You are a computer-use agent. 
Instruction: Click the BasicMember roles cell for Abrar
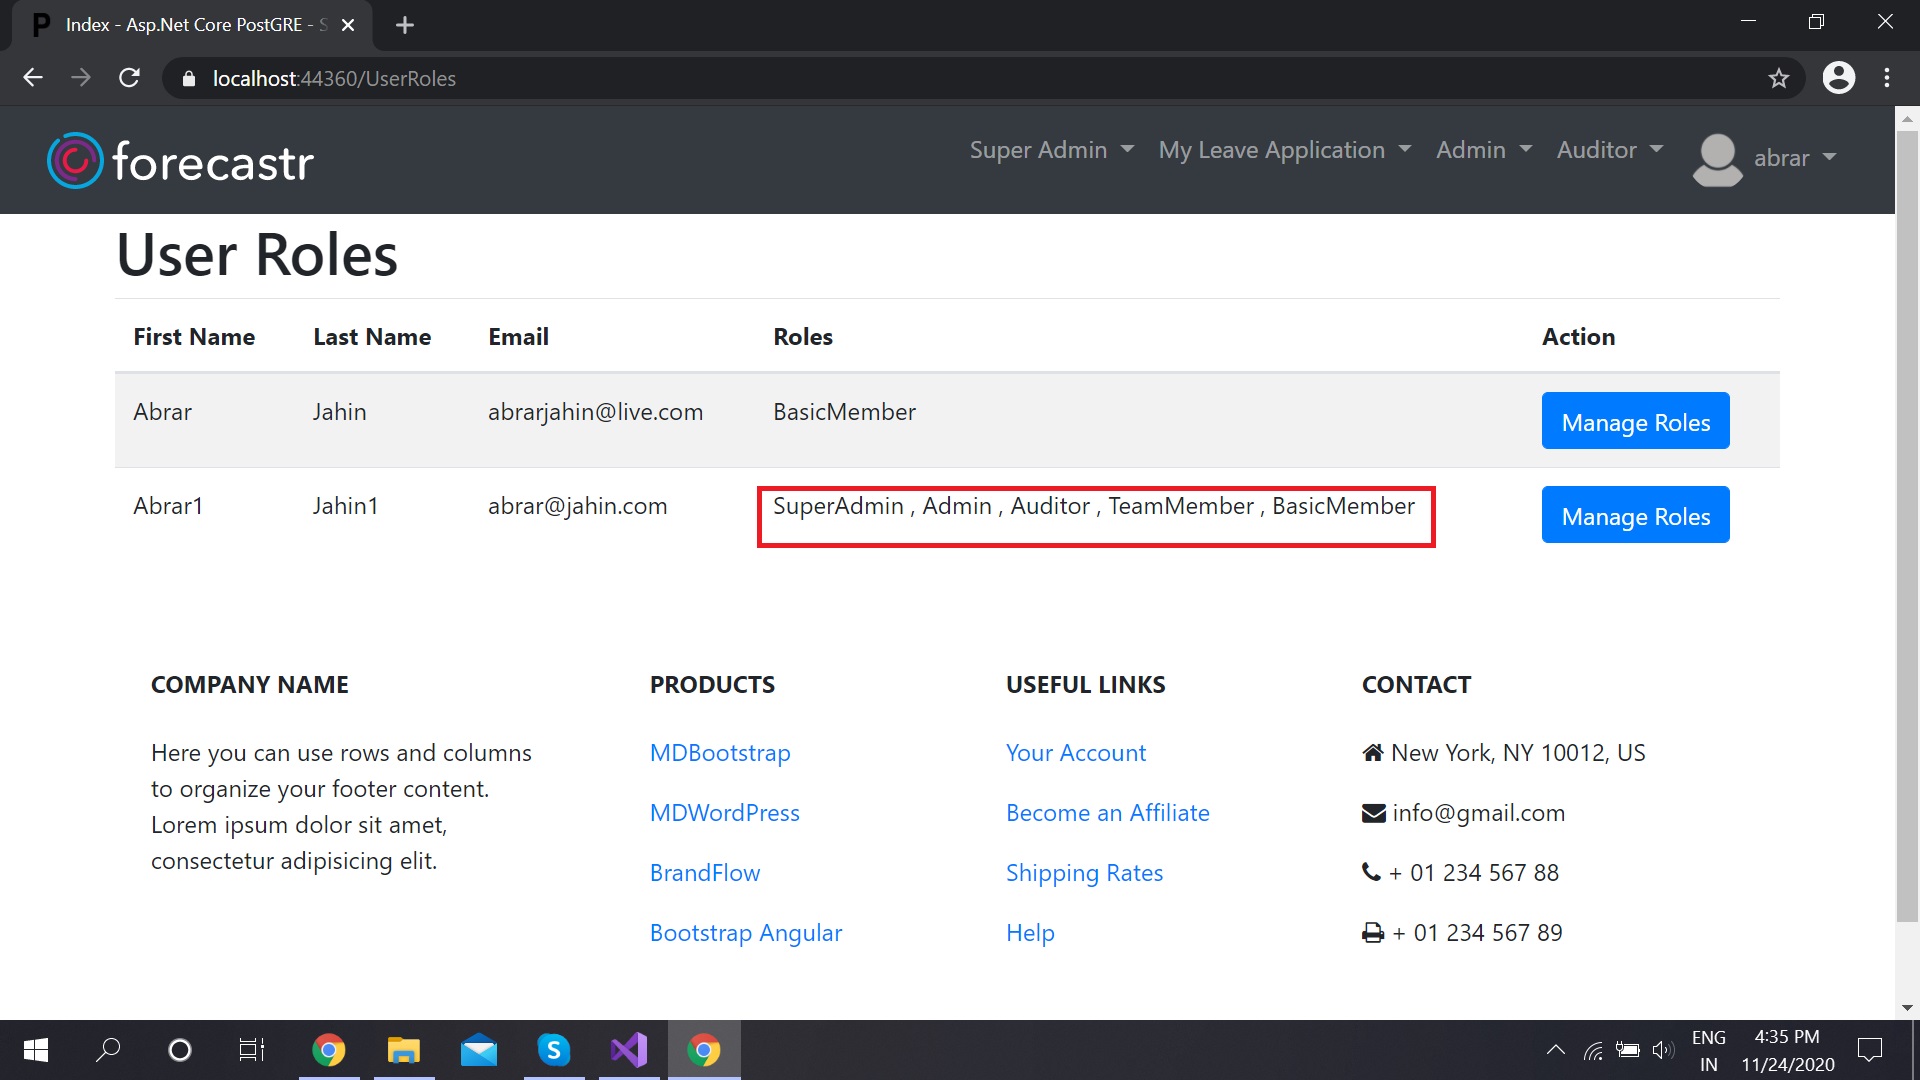(844, 412)
